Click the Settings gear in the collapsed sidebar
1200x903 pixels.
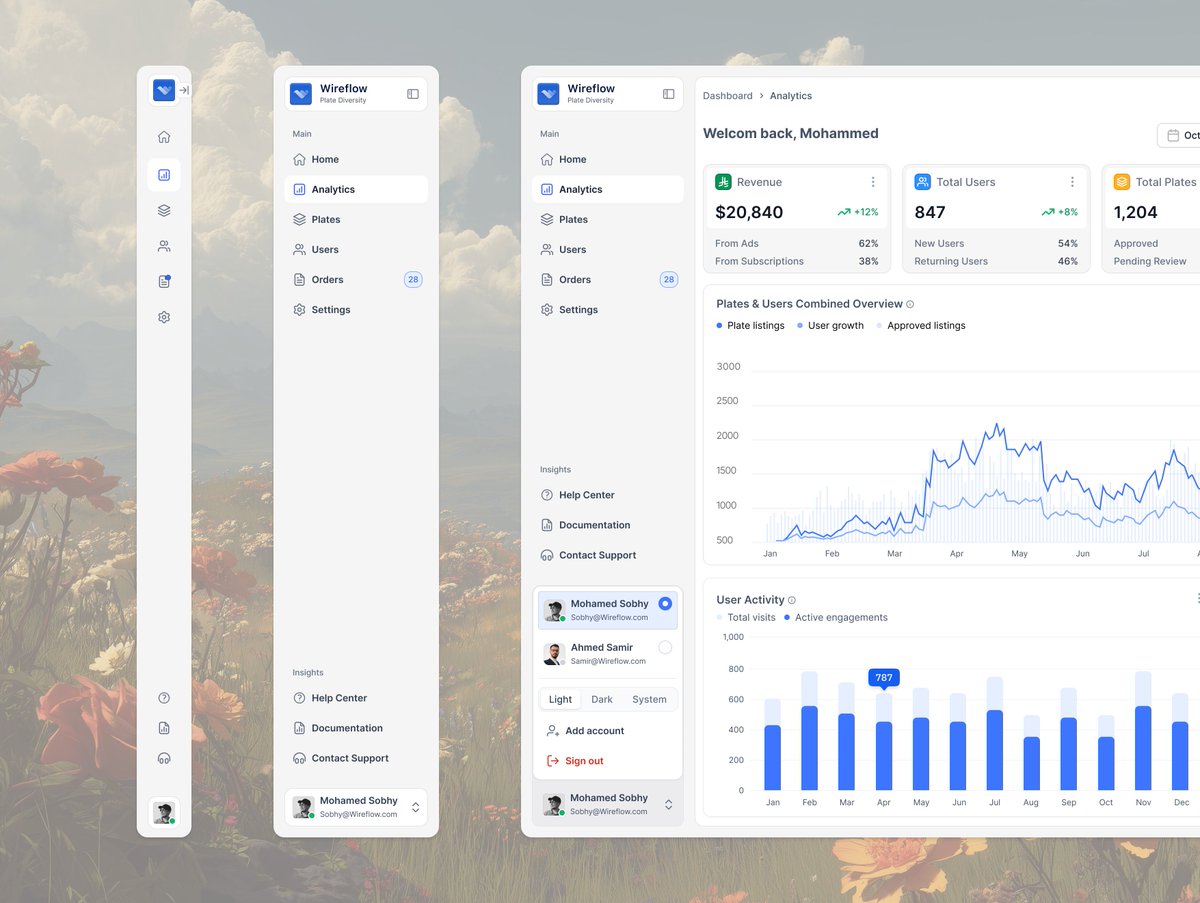pyautogui.click(x=164, y=316)
